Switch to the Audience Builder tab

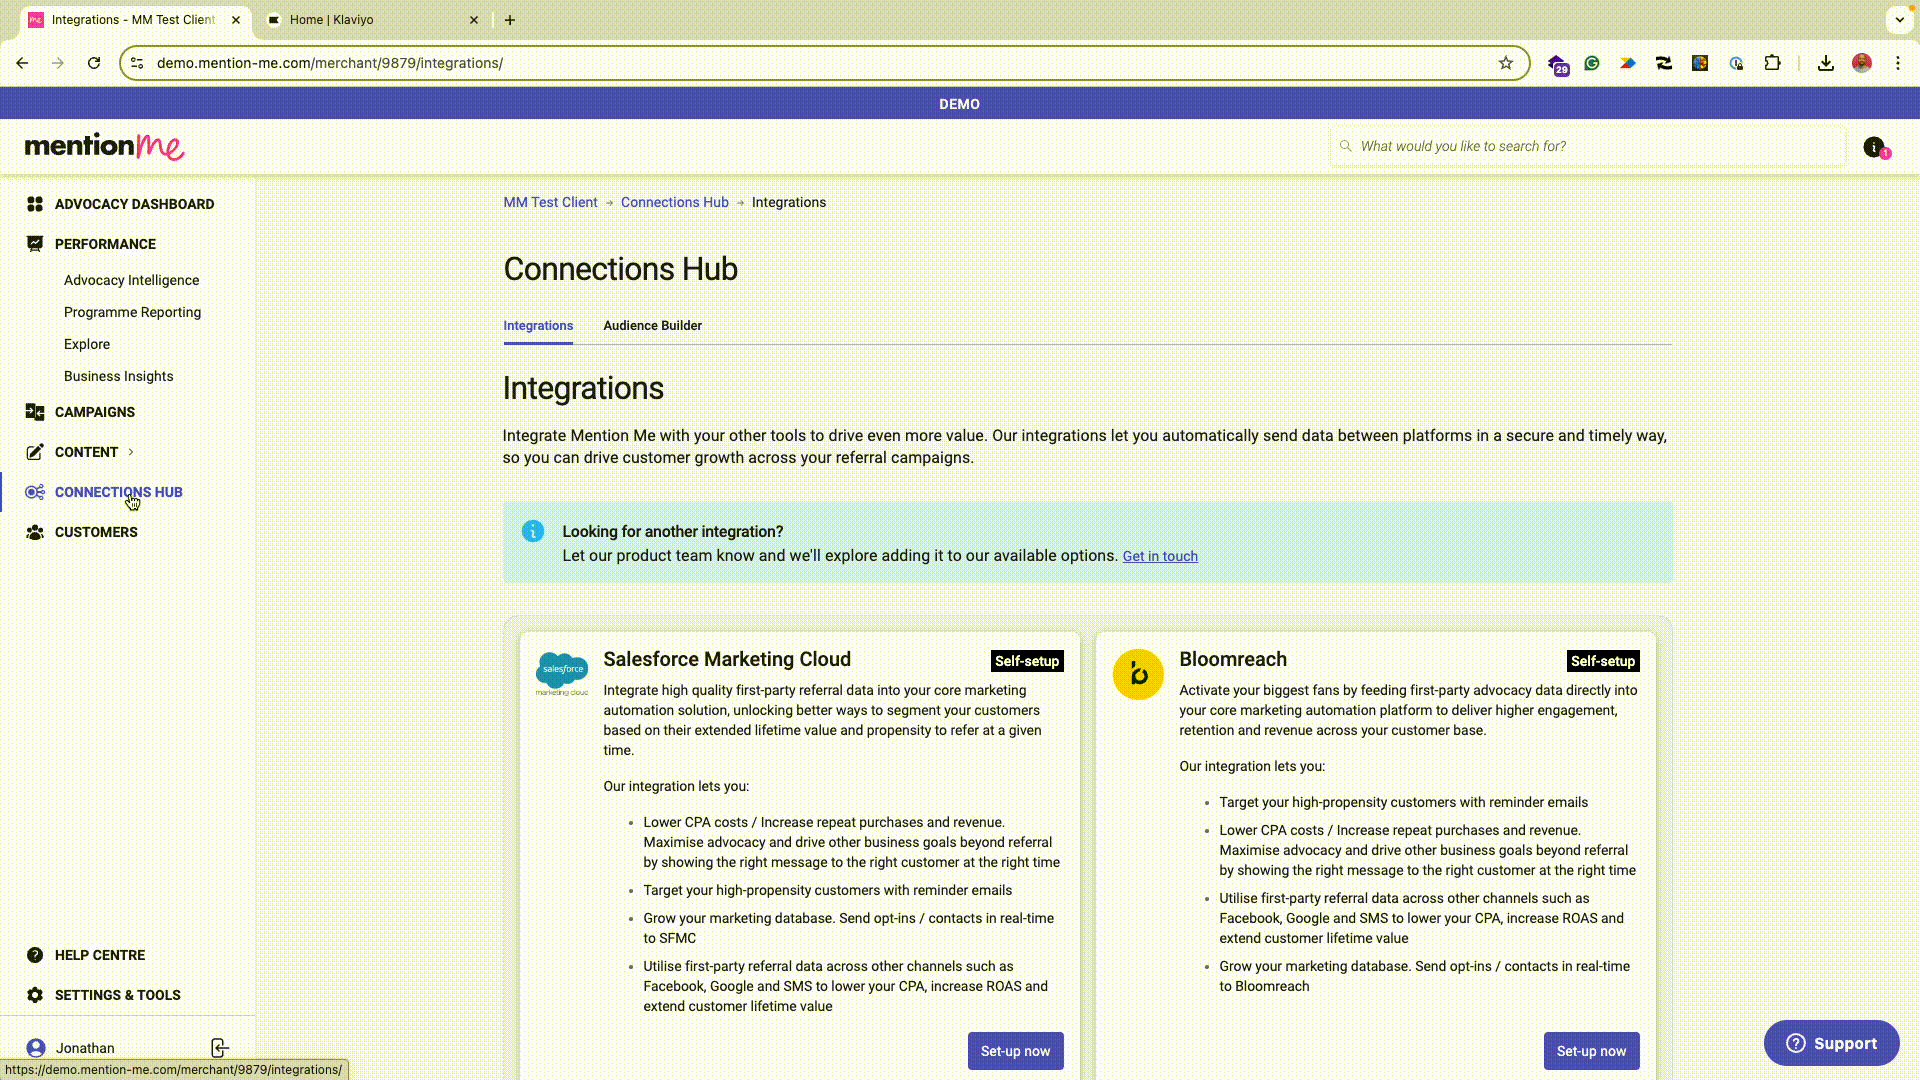point(653,326)
